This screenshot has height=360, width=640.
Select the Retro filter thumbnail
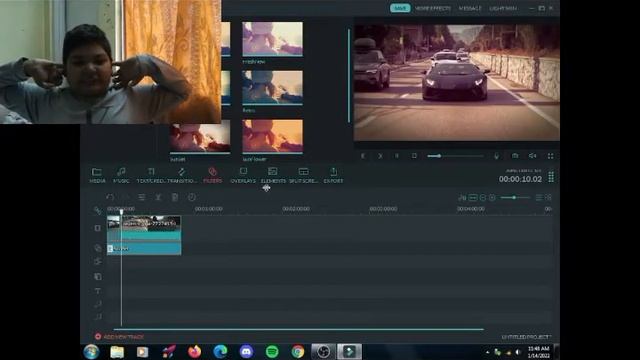click(x=273, y=88)
